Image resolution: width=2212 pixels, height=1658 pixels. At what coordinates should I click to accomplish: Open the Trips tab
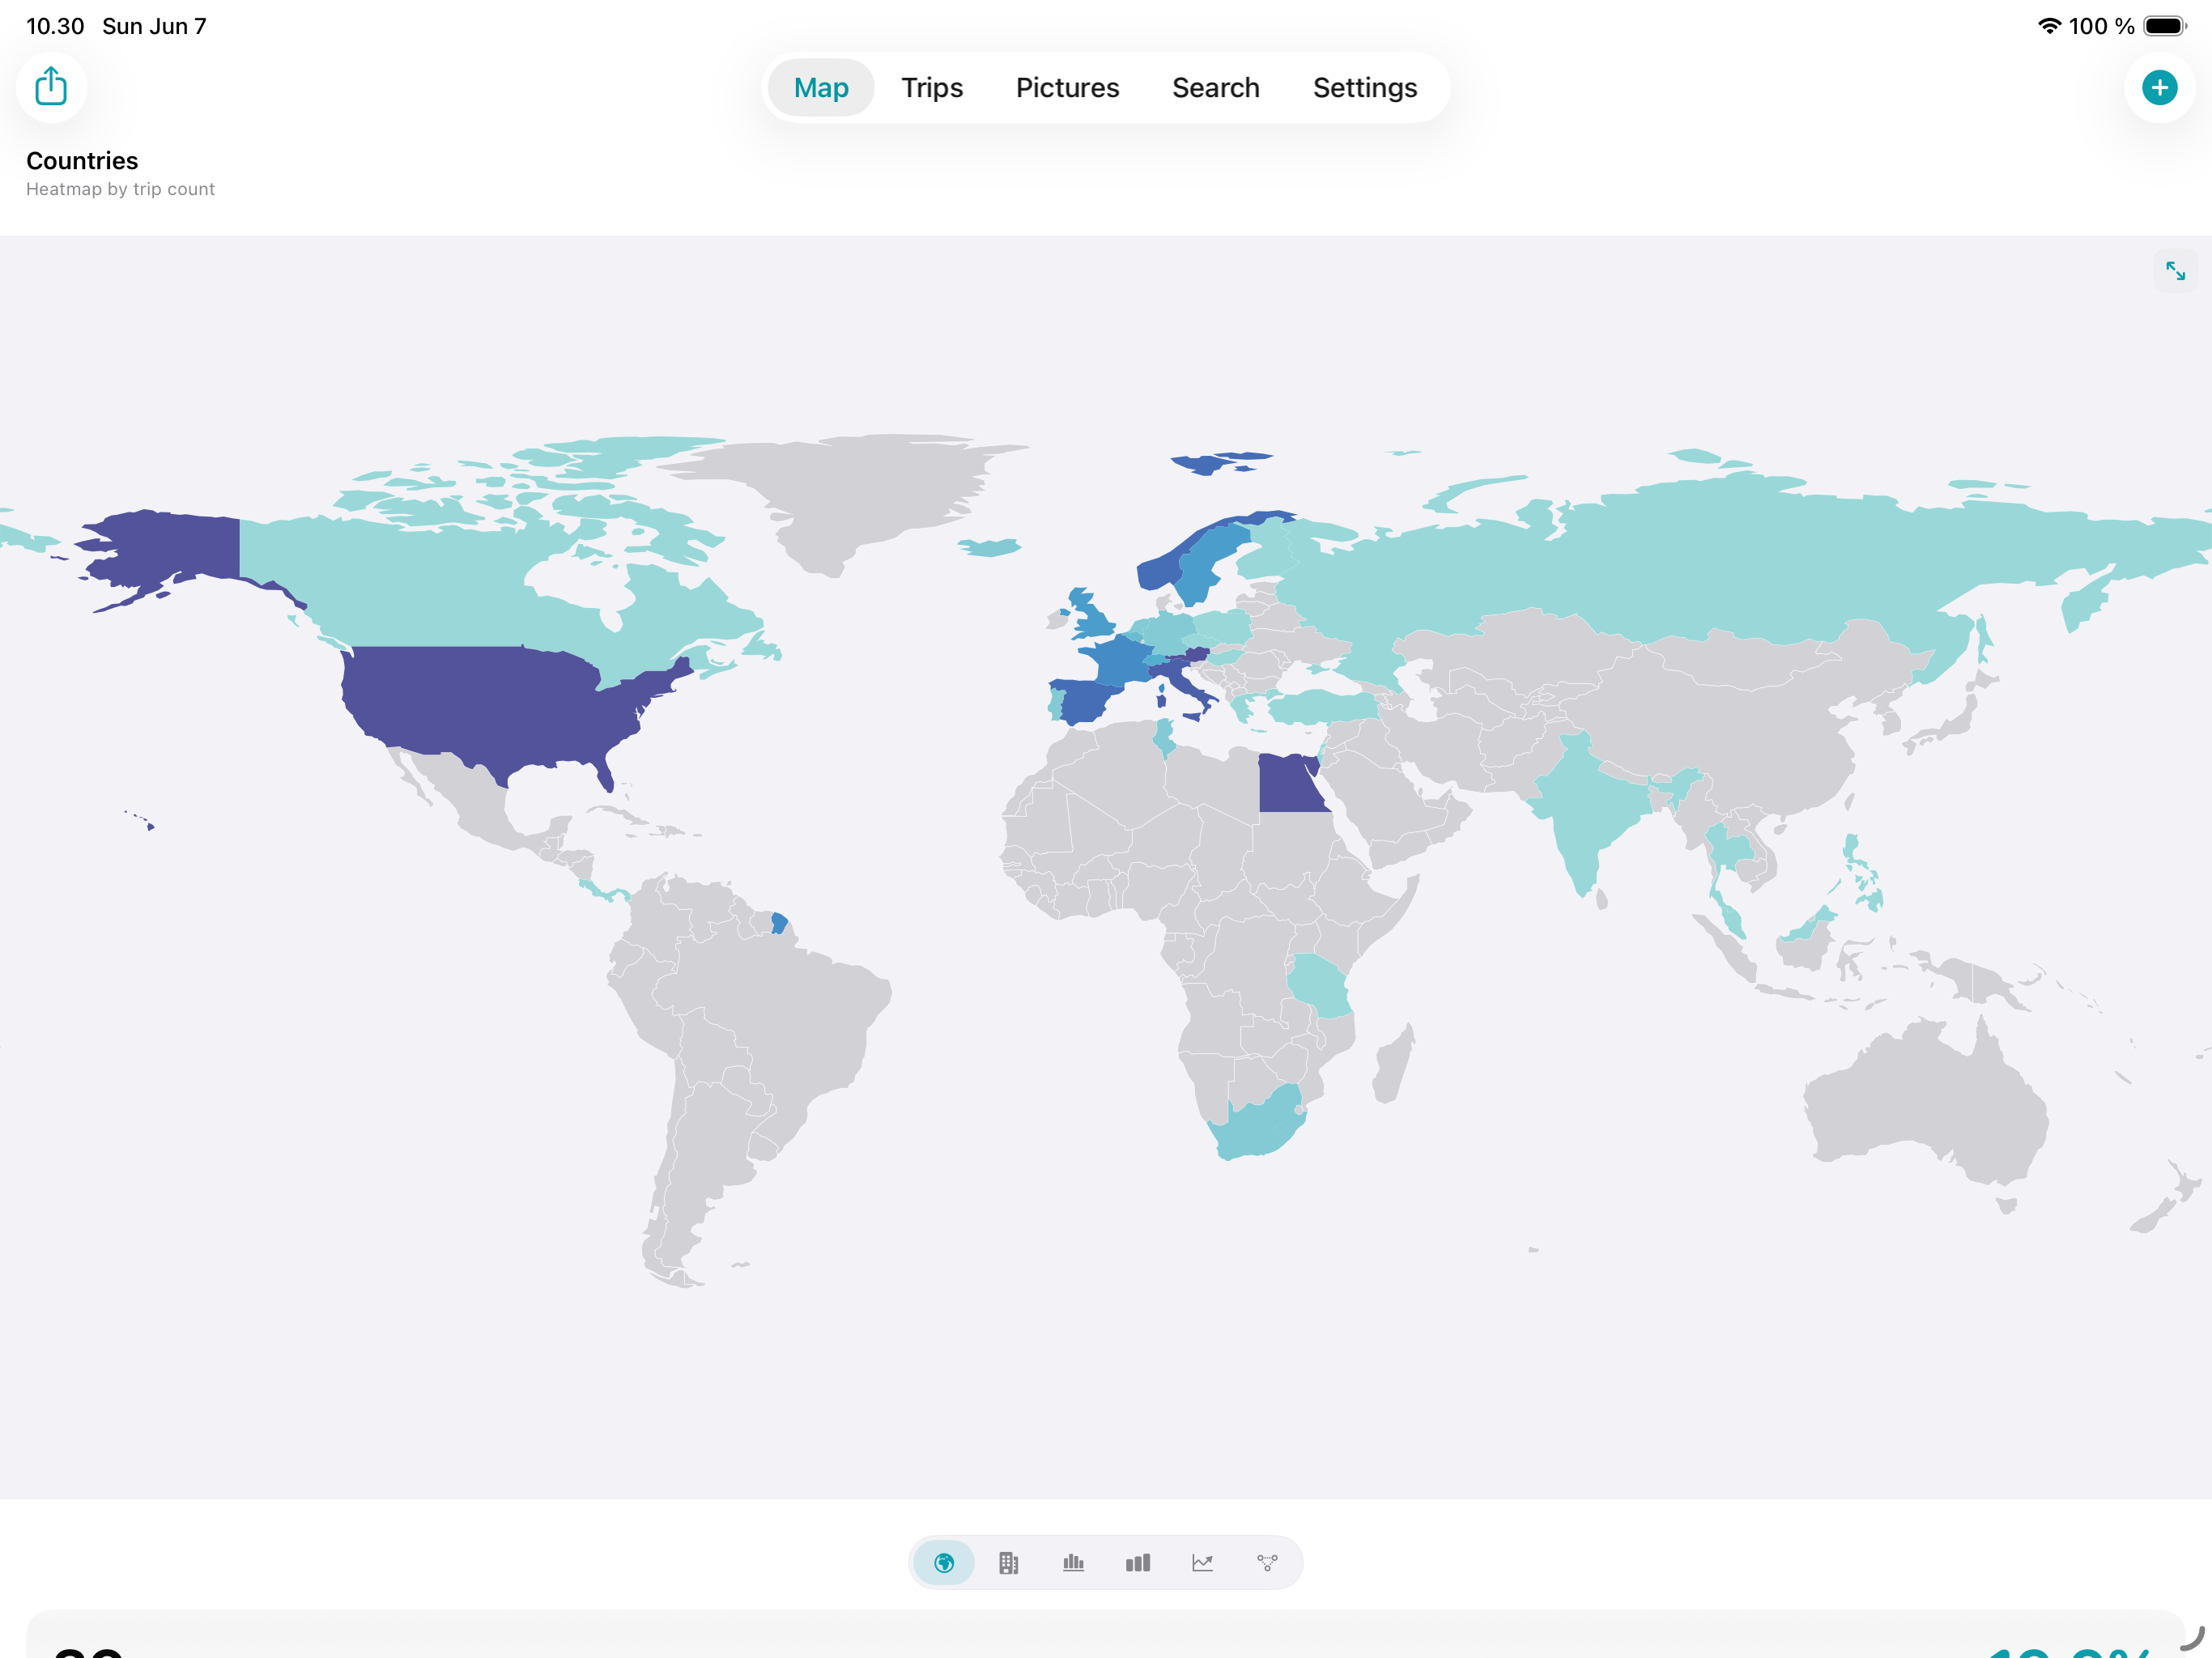click(x=932, y=88)
